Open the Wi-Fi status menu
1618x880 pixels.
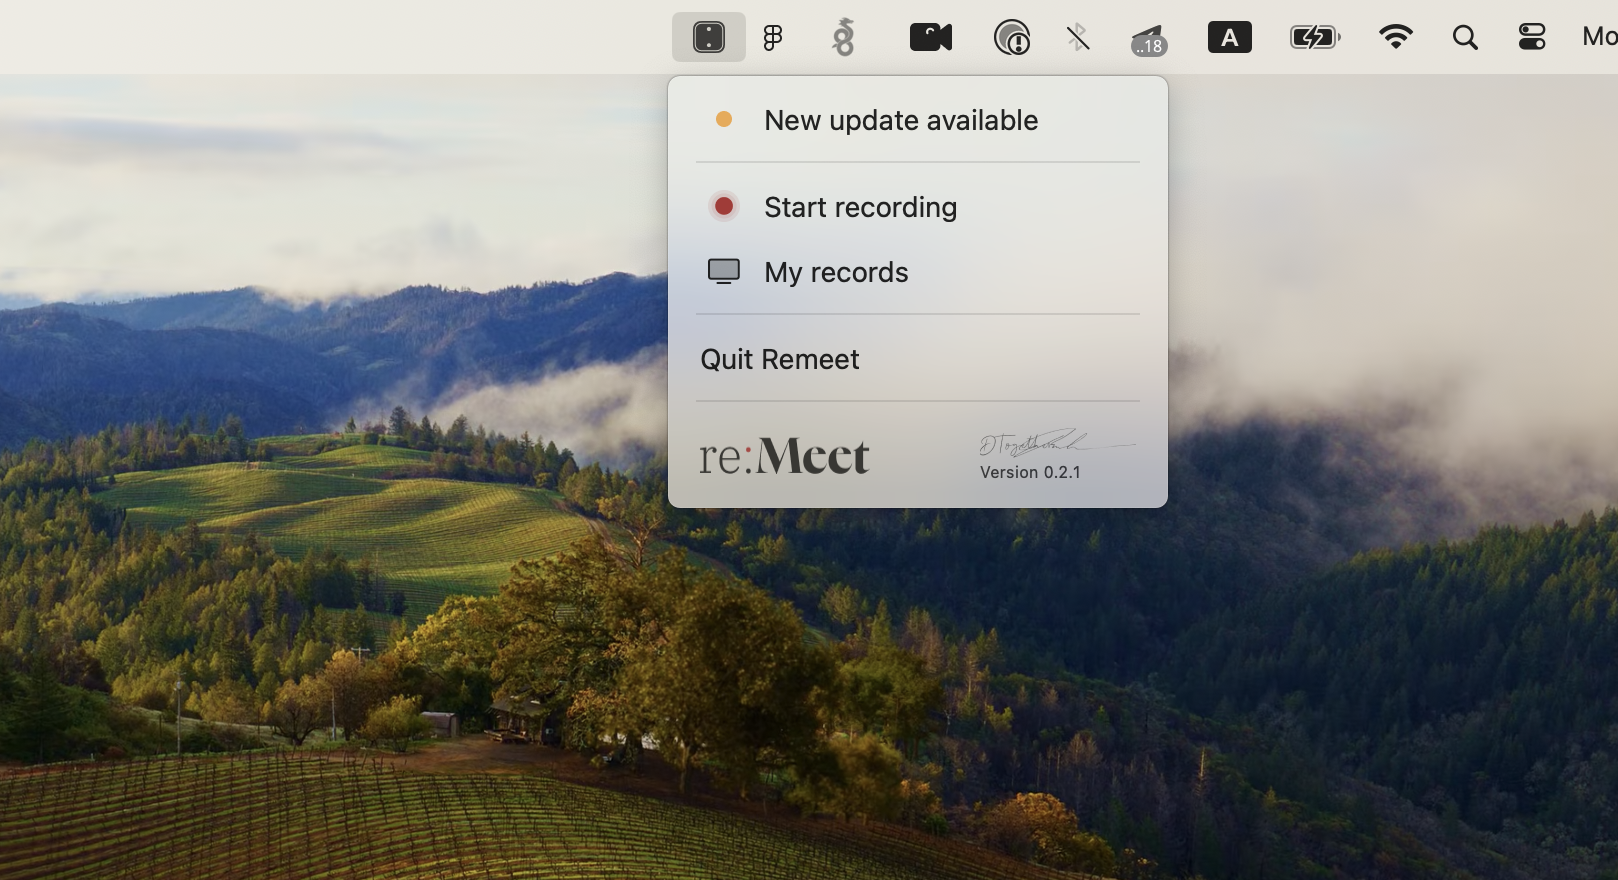click(1395, 38)
